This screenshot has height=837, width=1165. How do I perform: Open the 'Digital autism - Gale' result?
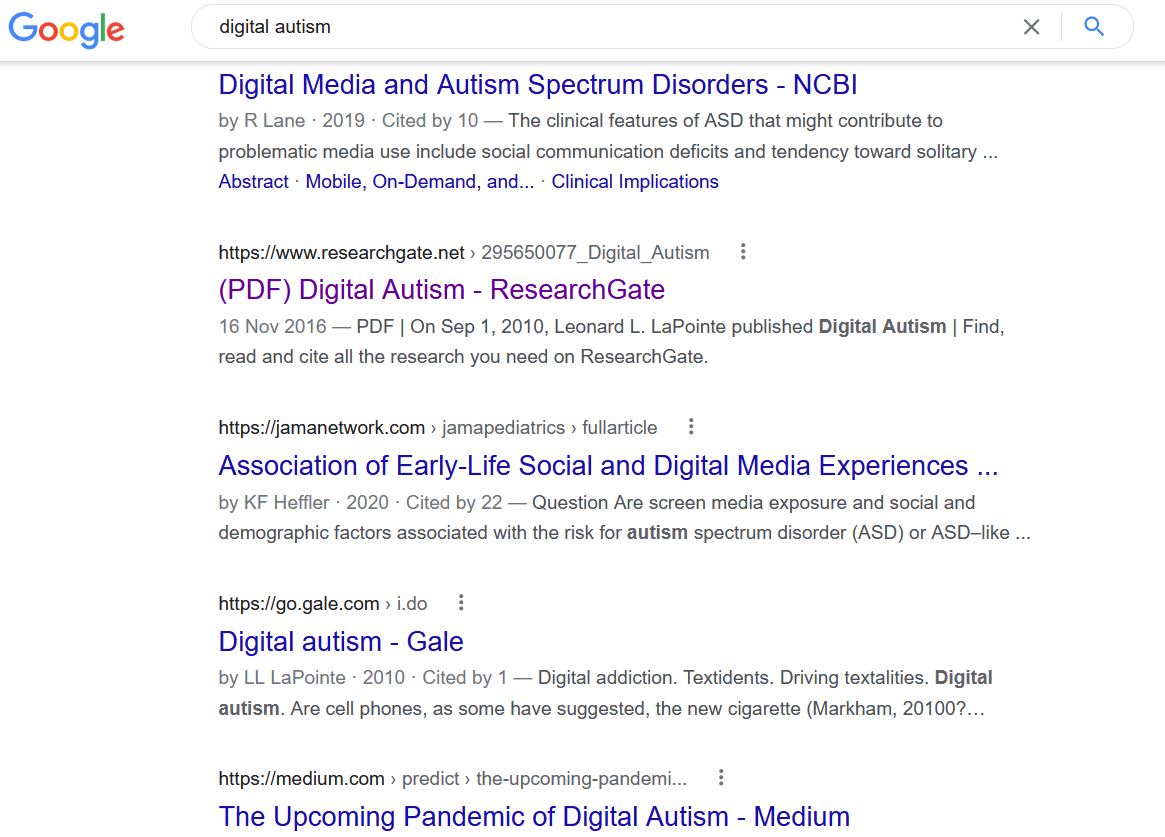point(341,641)
